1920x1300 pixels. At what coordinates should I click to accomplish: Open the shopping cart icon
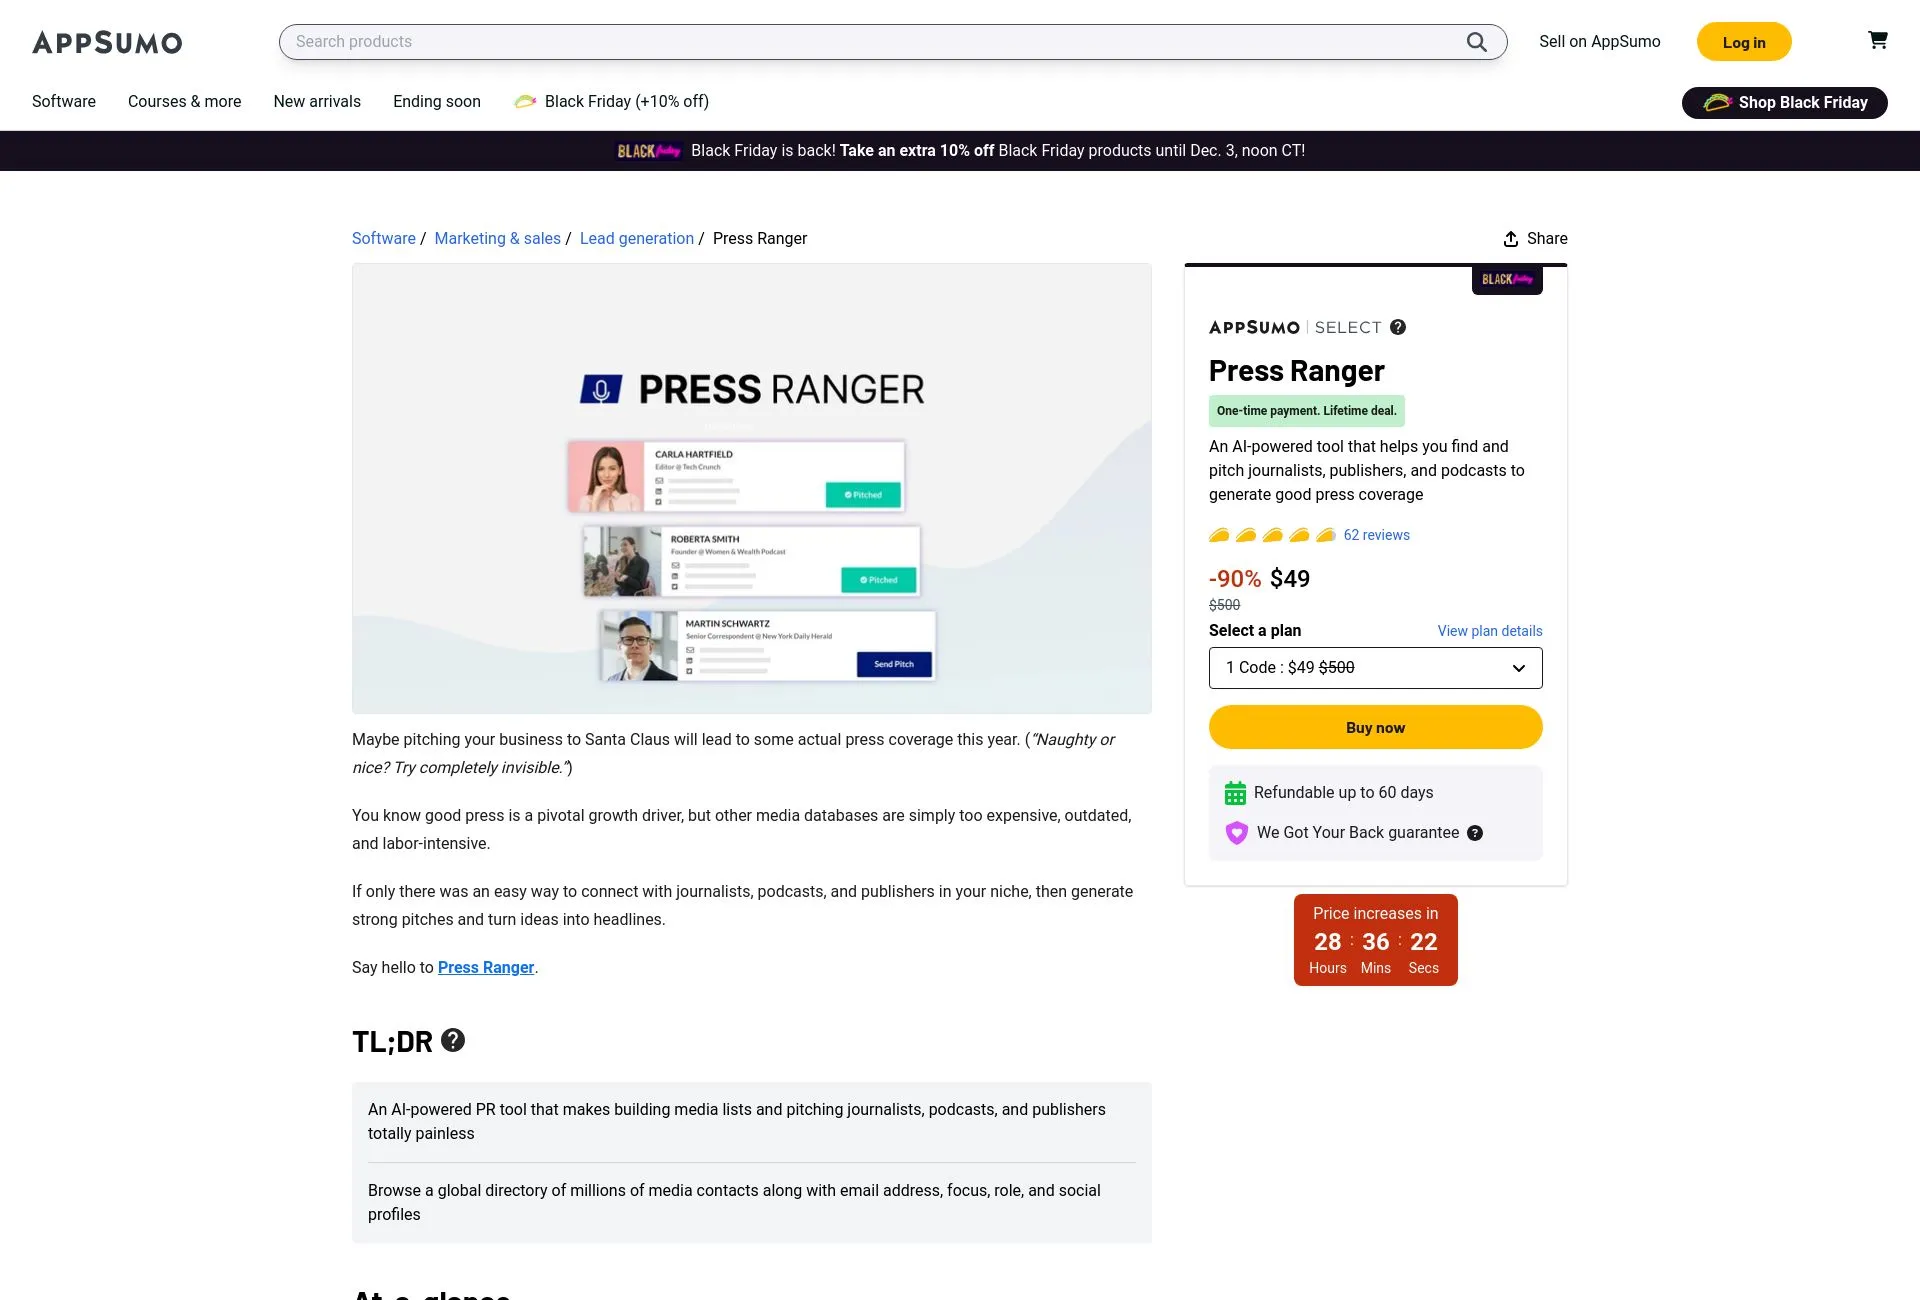pos(1877,40)
